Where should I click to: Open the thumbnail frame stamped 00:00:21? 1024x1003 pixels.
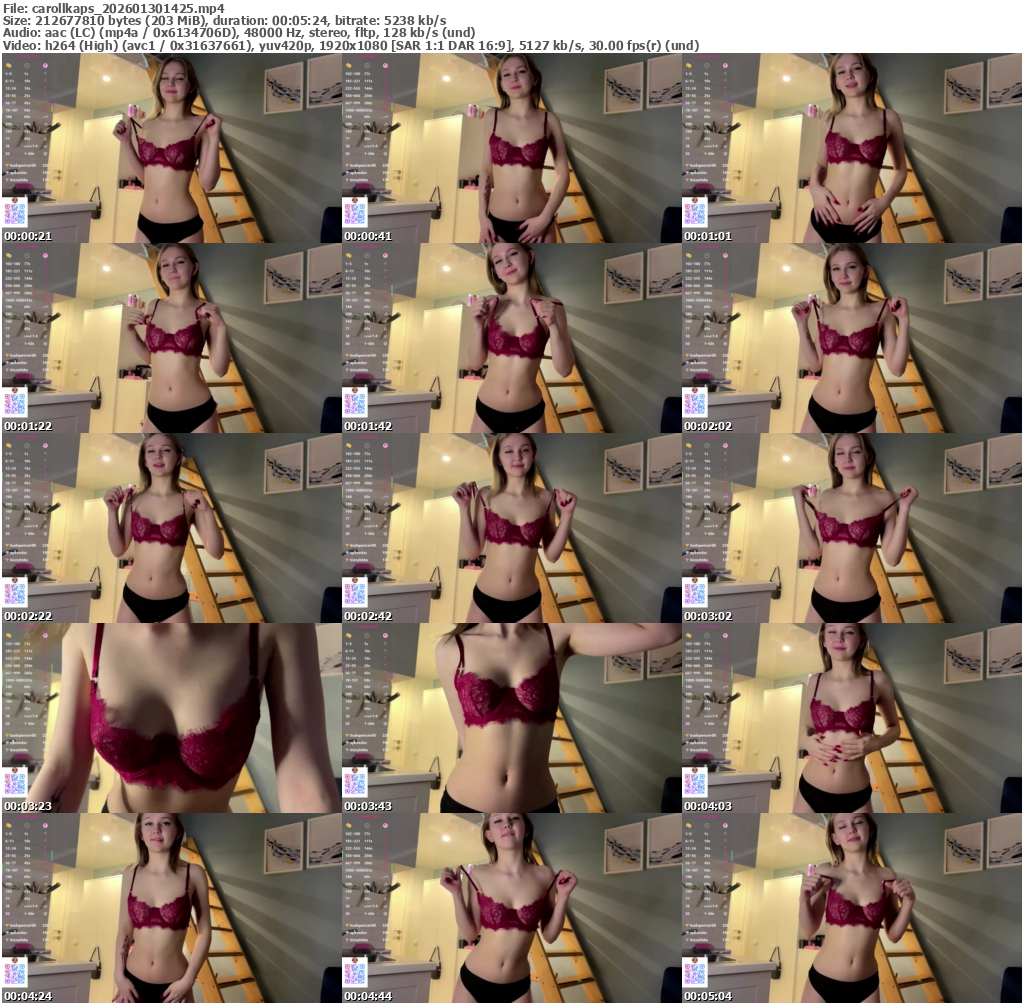171,148
